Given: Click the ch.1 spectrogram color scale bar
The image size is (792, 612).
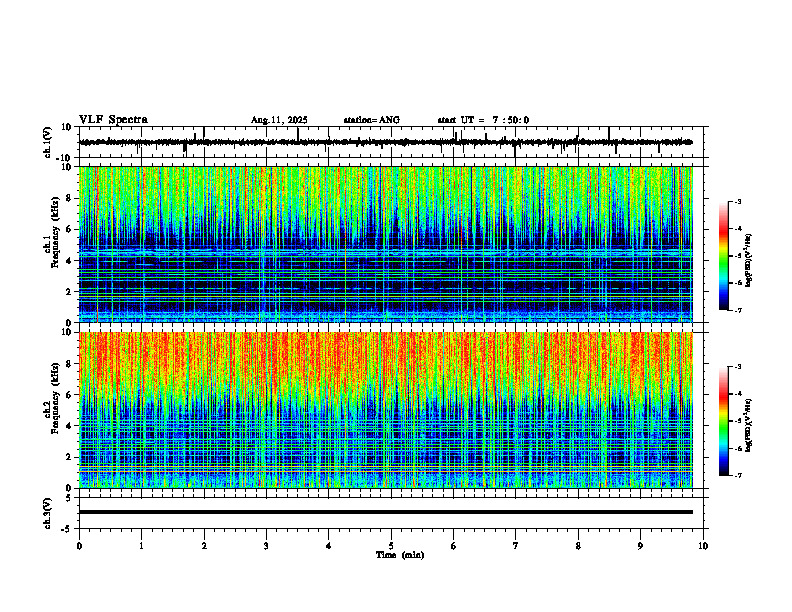Looking at the screenshot, I should pos(724,256).
